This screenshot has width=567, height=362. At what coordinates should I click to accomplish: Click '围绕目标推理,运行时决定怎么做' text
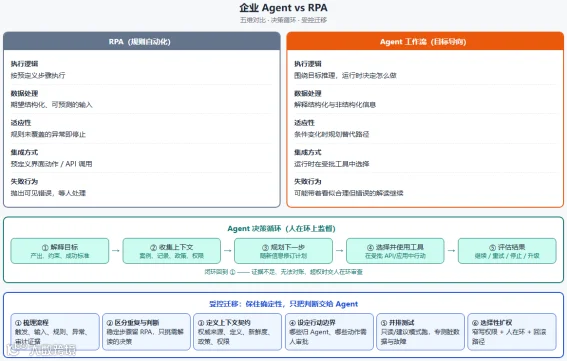(x=345, y=75)
